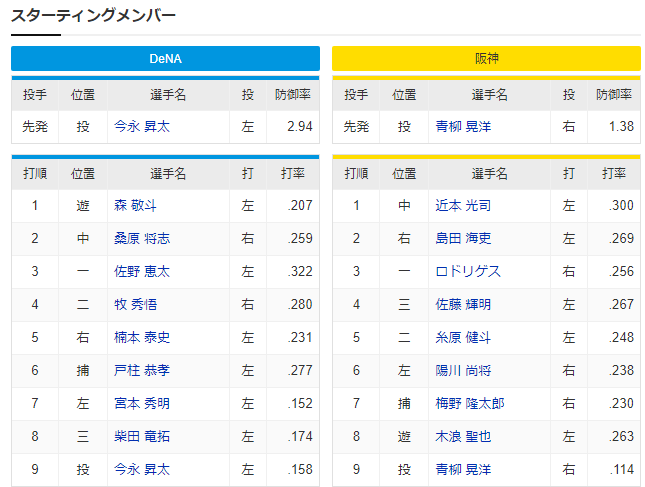The height and width of the screenshot is (487, 645).
Task: Click position 捕 in 戸柱 恭孝 row
Action: 83,370
